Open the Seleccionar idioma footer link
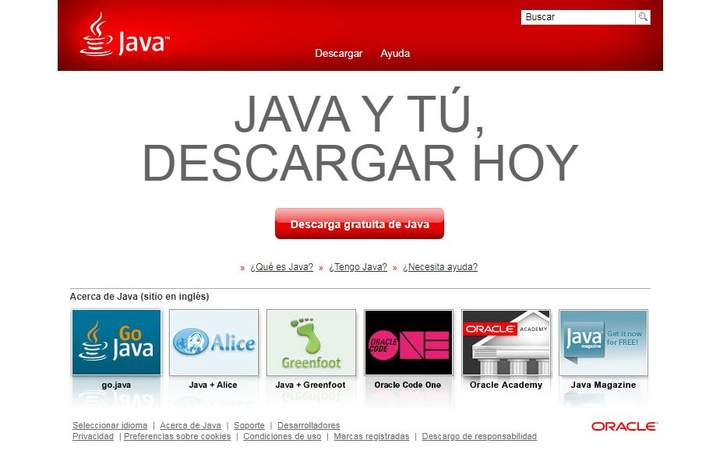The image size is (720, 461). coord(110,425)
